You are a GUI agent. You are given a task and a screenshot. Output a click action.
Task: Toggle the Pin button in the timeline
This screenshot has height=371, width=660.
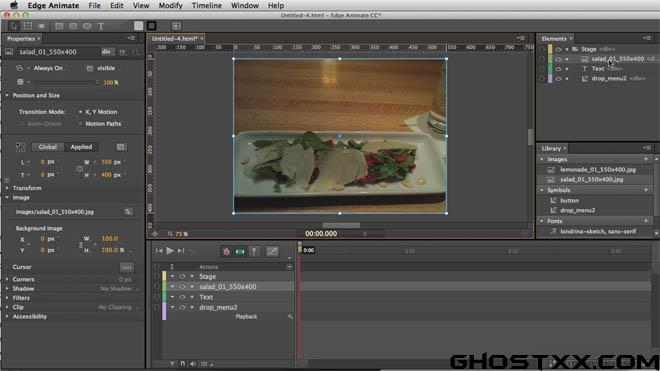254,251
